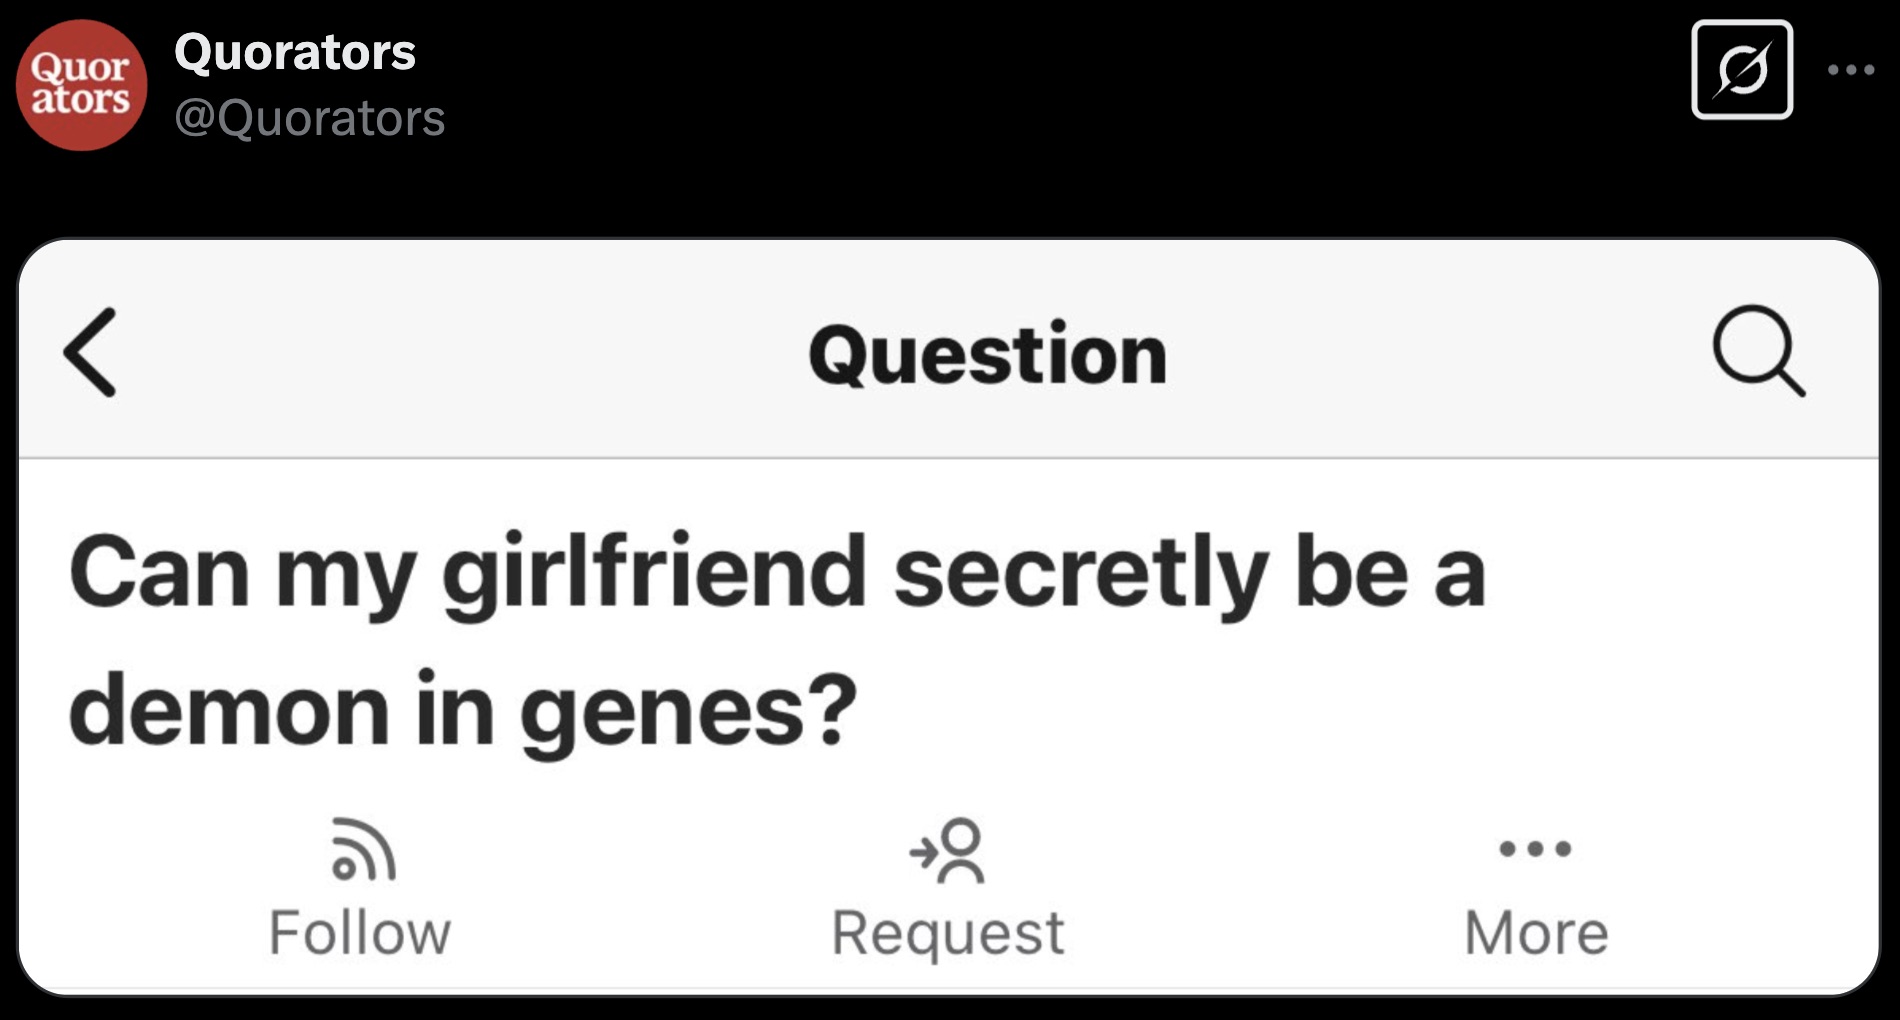The height and width of the screenshot is (1020, 1900).
Task: Select the Follow label text
Action: click(x=360, y=933)
